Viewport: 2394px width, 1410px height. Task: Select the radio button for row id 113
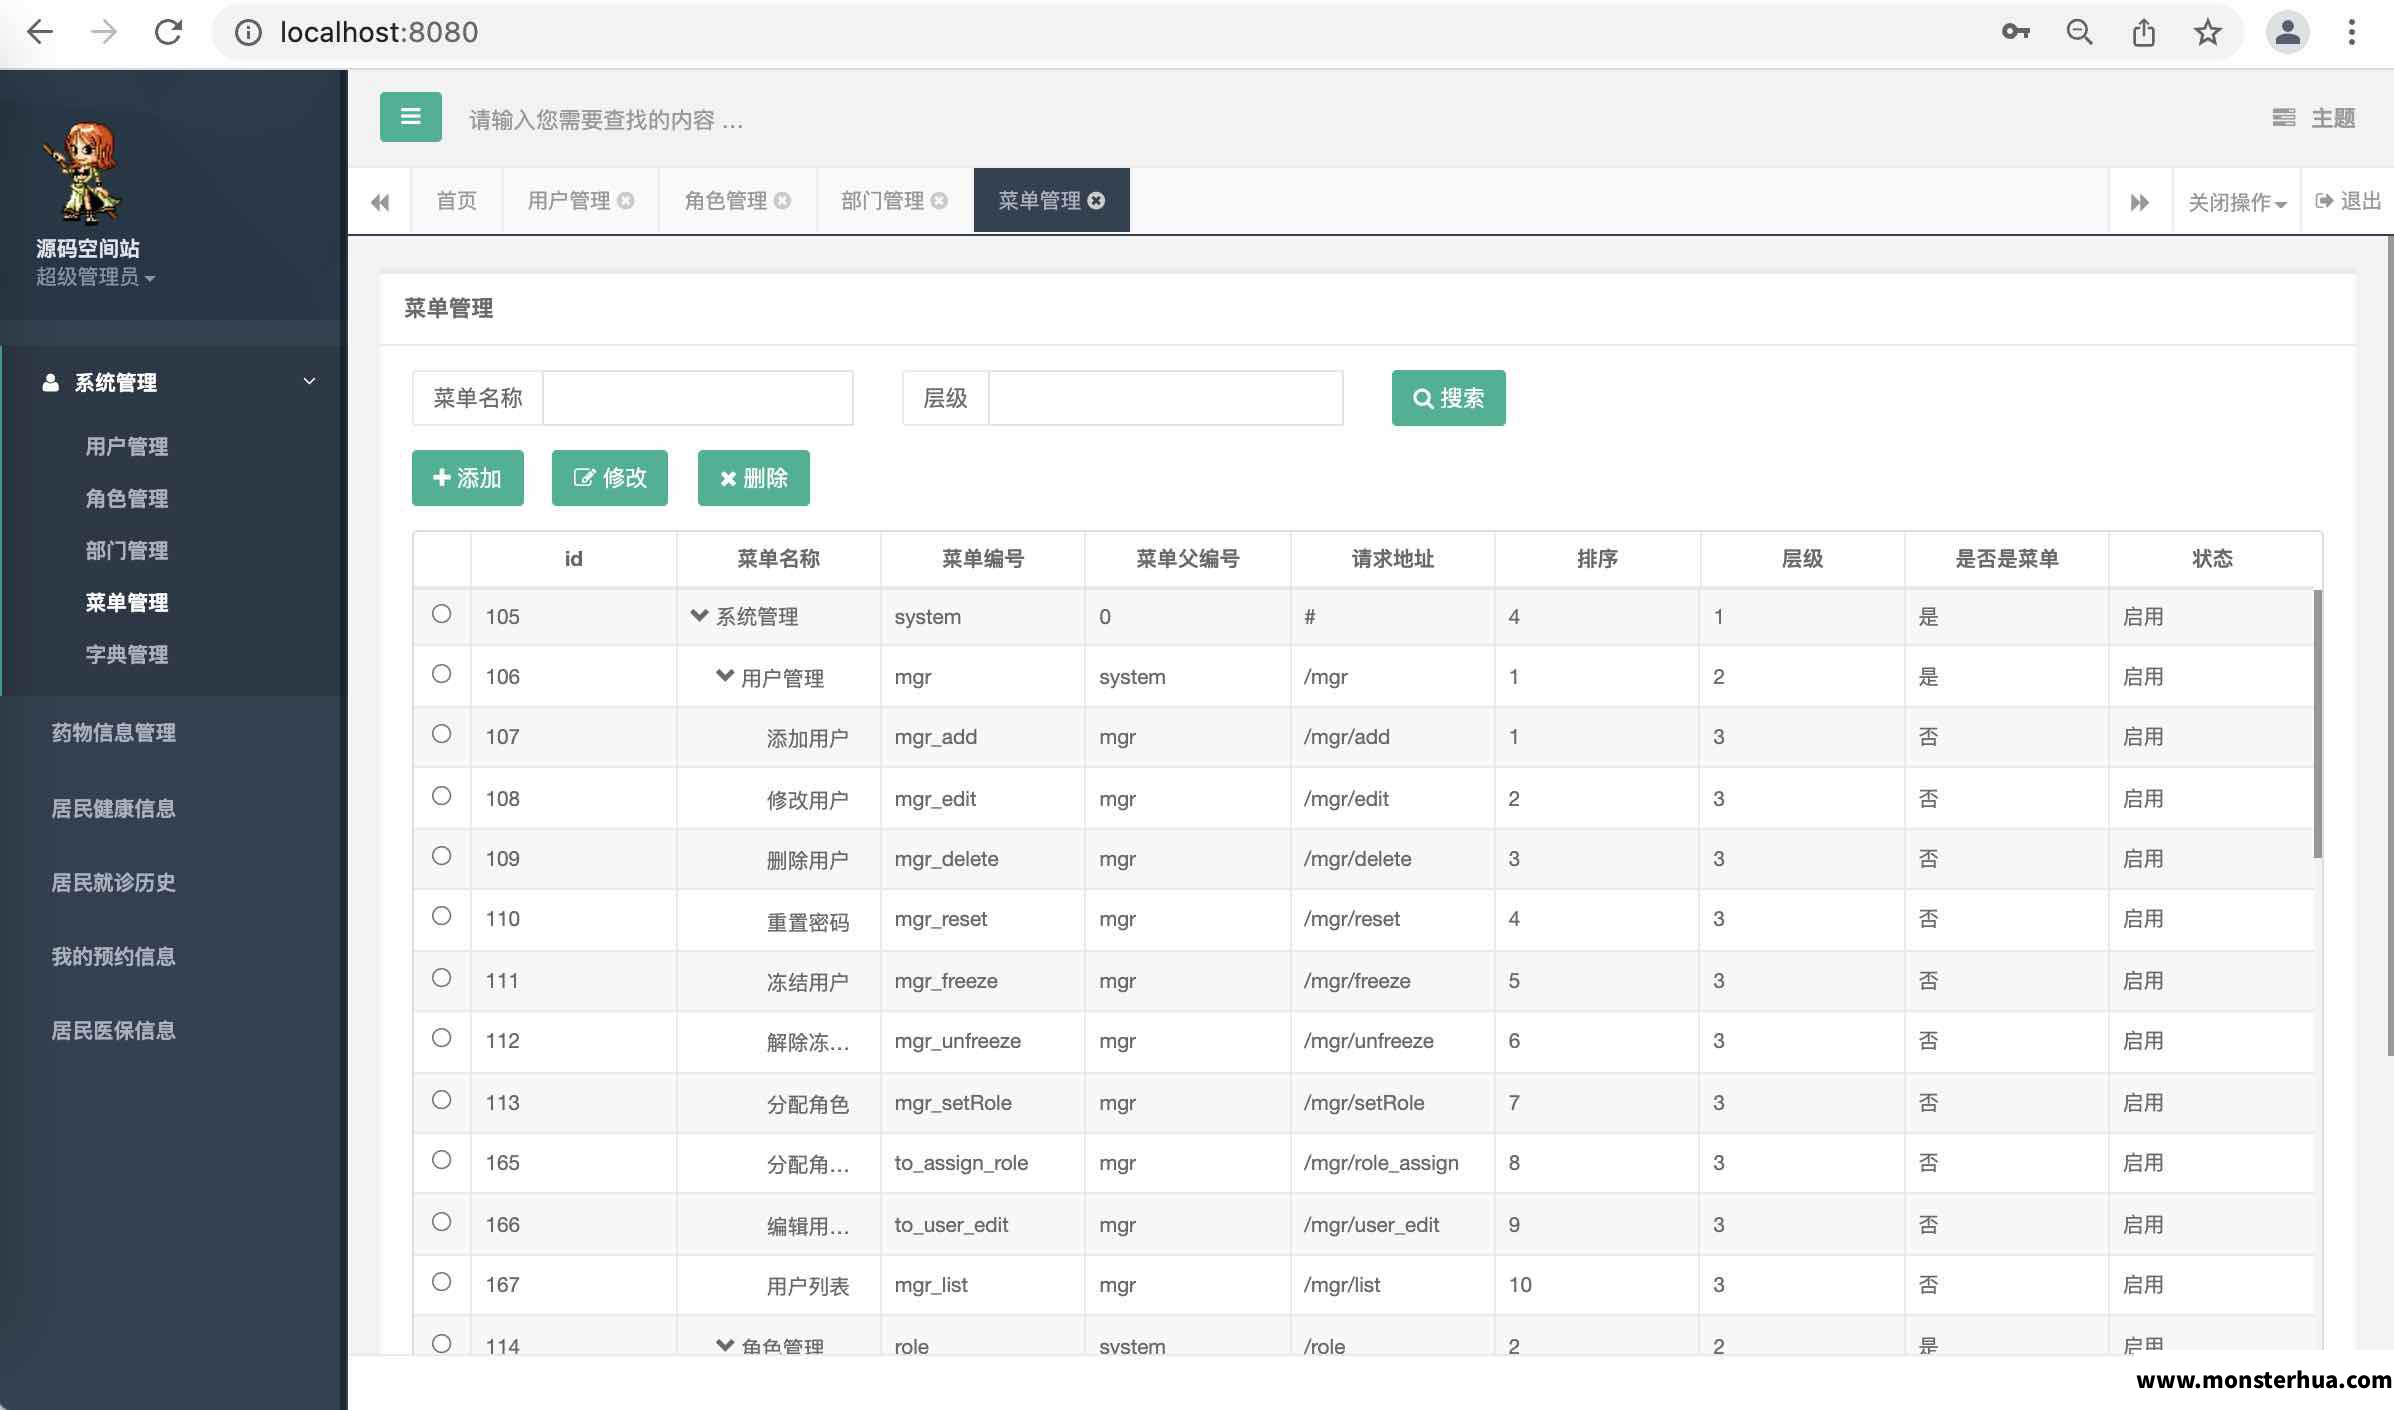pyautogui.click(x=441, y=1100)
